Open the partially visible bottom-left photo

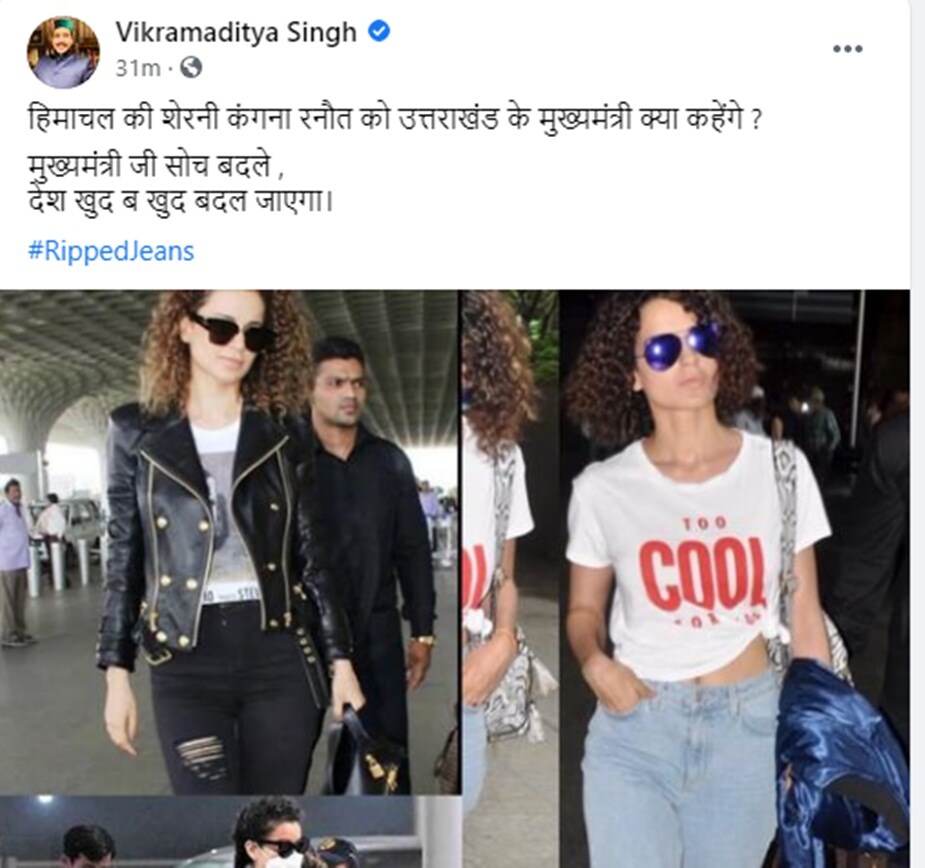point(230,832)
